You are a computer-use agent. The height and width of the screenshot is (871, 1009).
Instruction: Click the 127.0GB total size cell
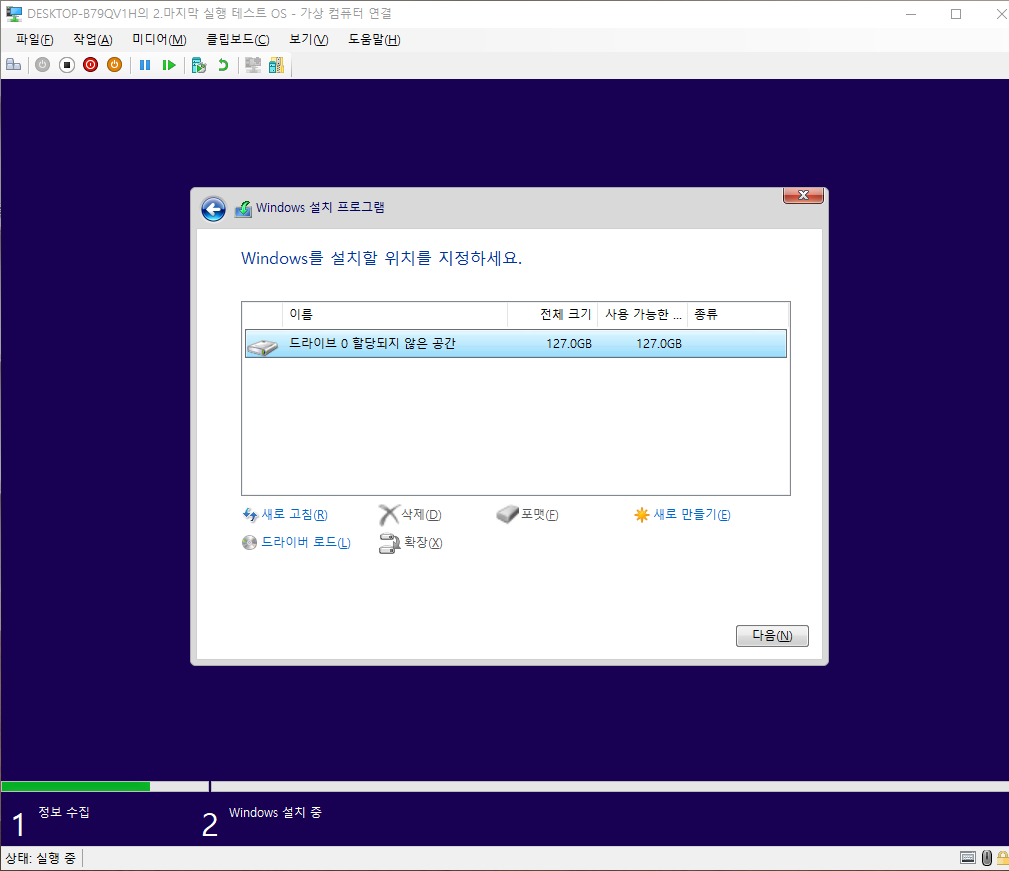click(569, 344)
